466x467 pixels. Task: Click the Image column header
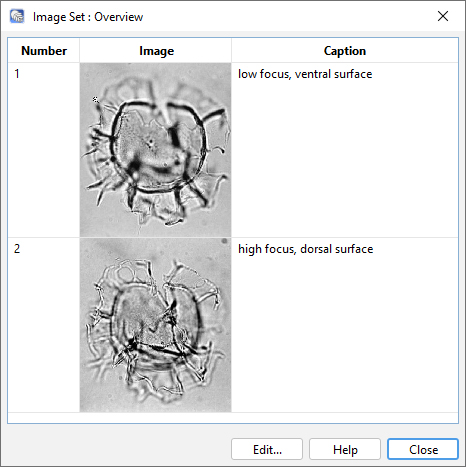156,51
